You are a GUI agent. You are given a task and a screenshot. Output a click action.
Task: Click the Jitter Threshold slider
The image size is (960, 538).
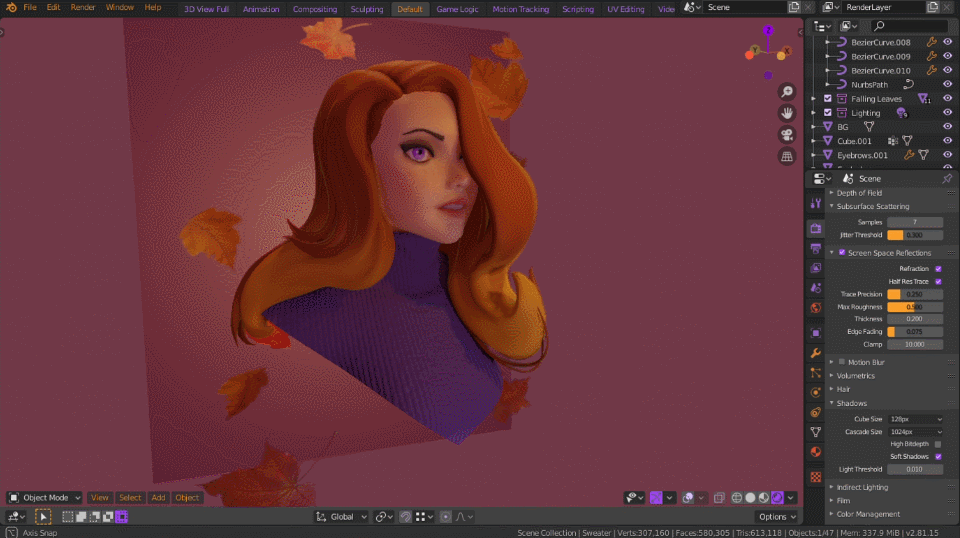click(915, 235)
